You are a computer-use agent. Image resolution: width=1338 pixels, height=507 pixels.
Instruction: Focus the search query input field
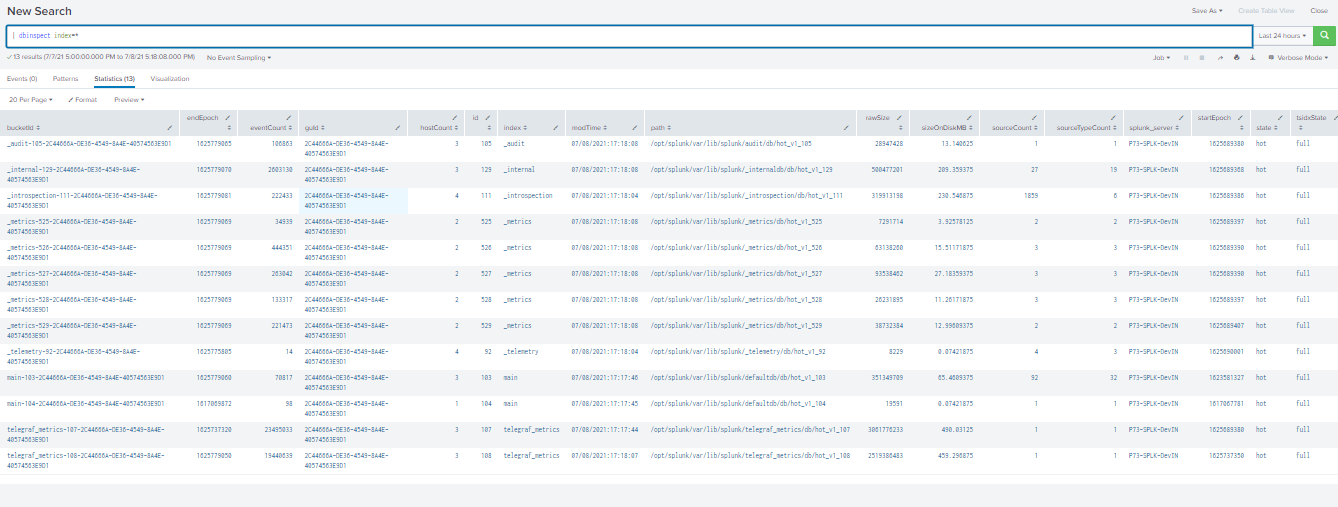630,35
